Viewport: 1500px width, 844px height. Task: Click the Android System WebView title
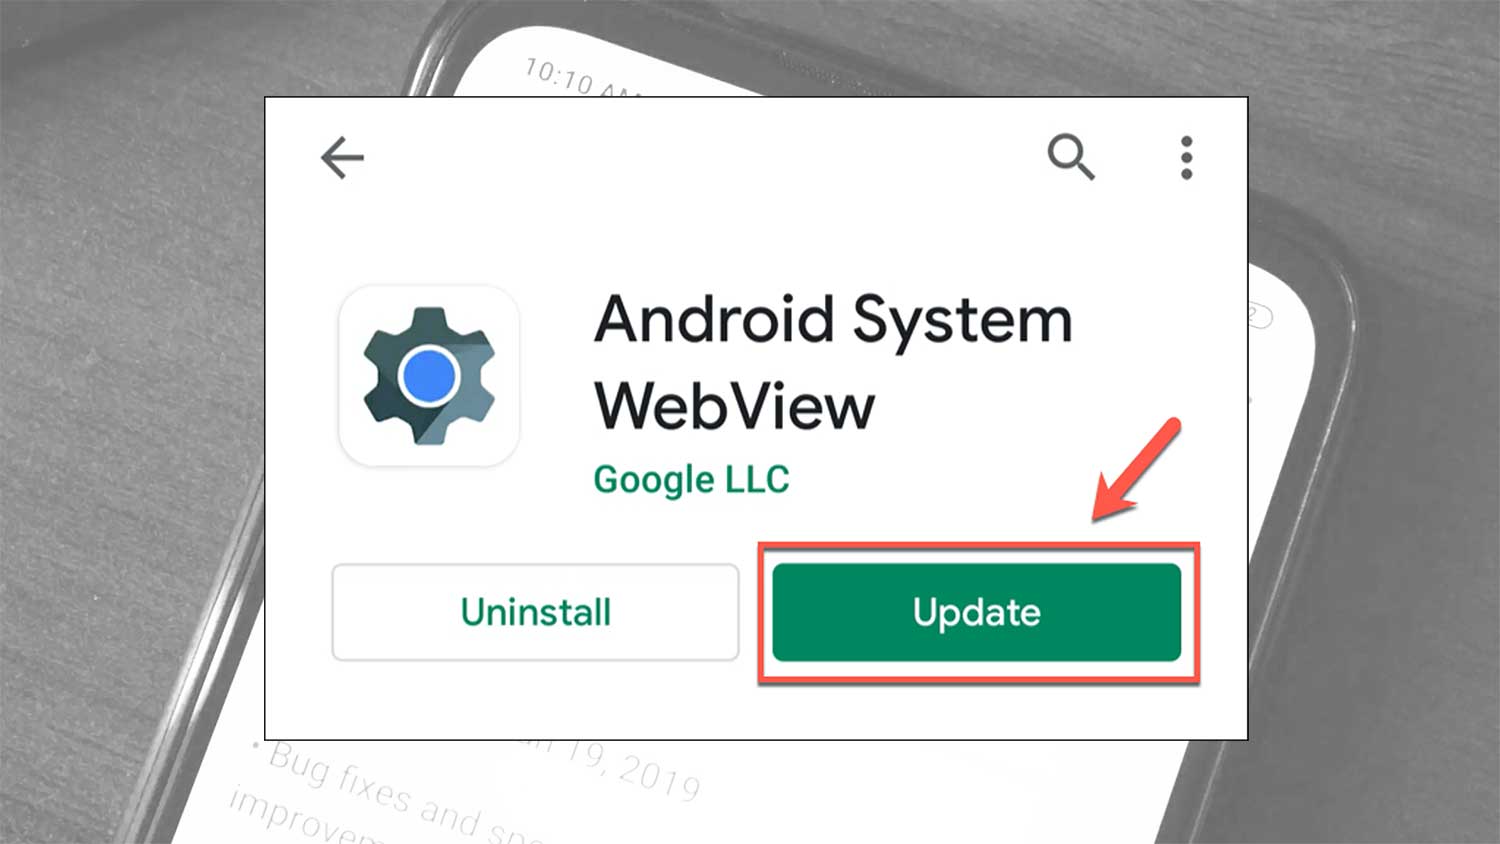[833, 362]
